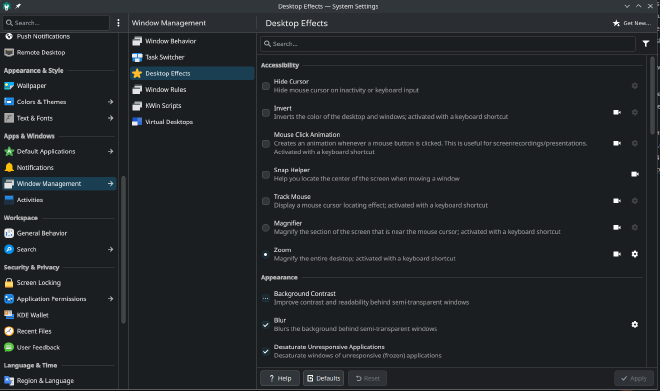Play the Invert effect video preview
660x391 pixels.
[x=617, y=112]
